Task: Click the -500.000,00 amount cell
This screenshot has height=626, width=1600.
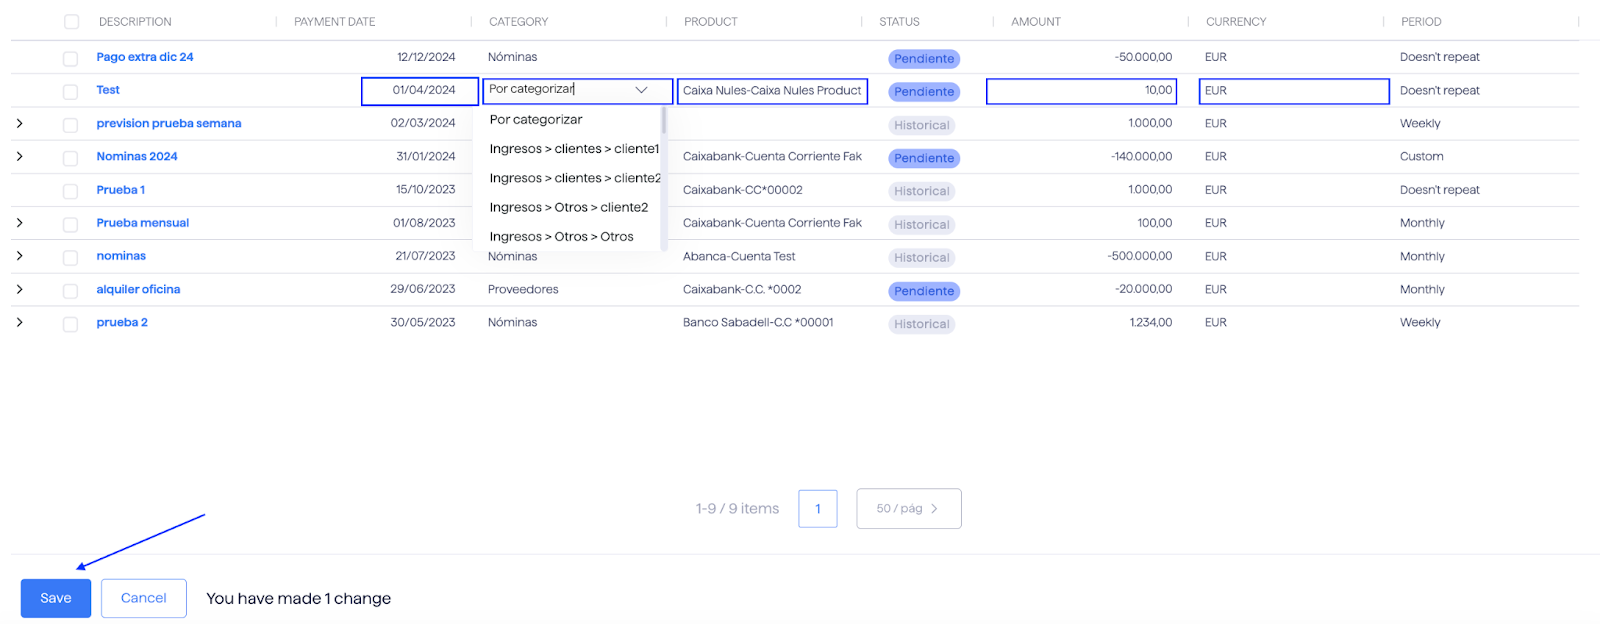Action: tap(1140, 256)
